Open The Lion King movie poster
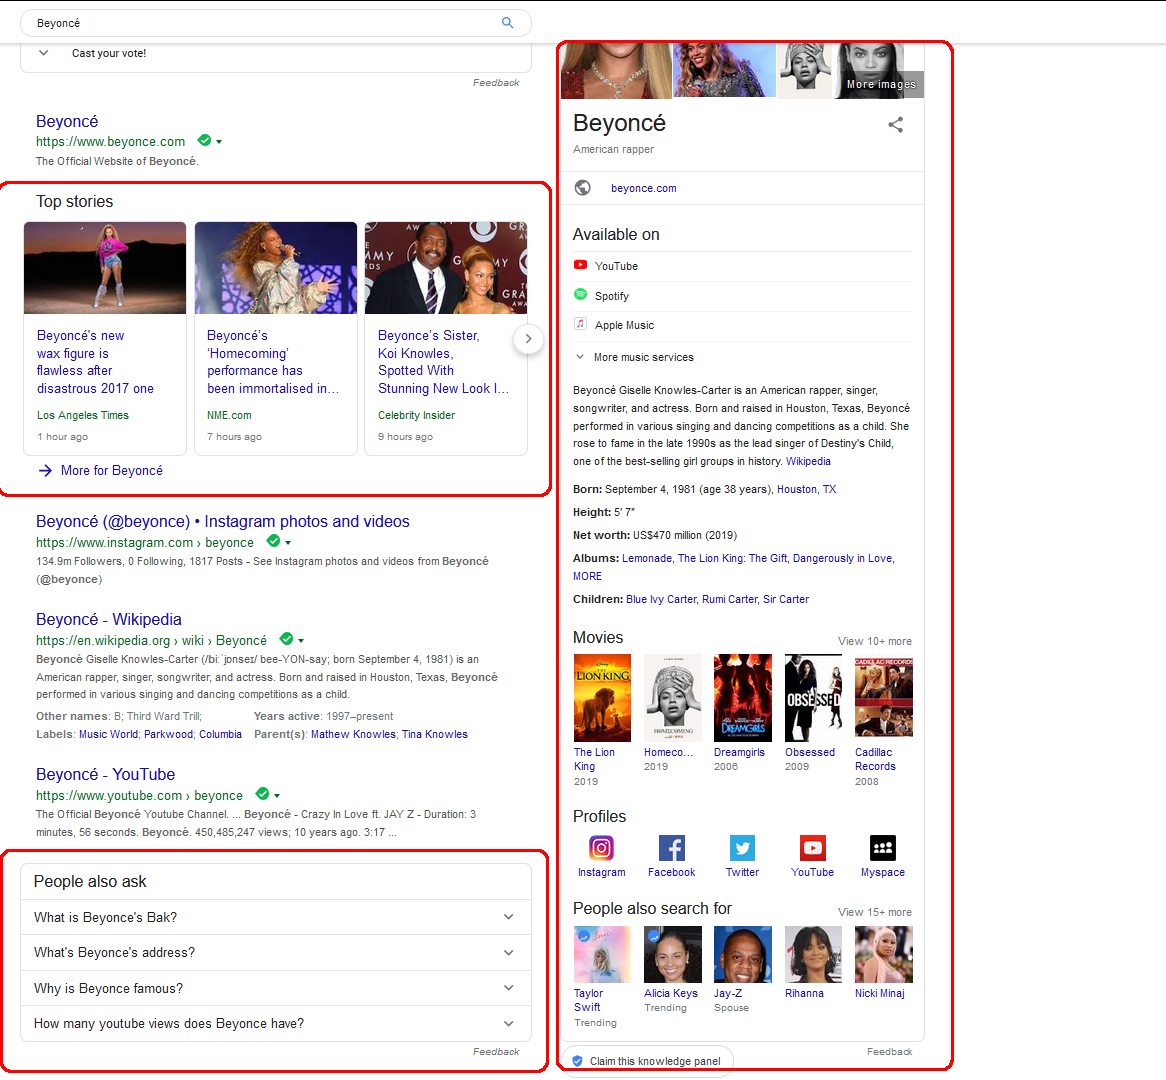Image resolution: width=1166 pixels, height=1080 pixels. click(602, 698)
